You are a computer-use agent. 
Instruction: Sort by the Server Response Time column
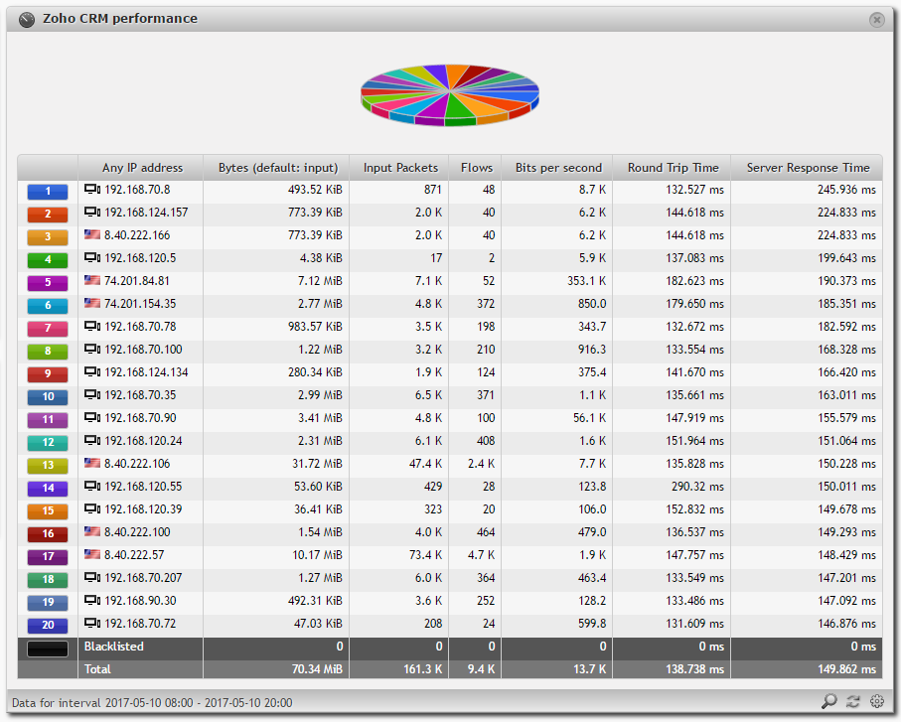(x=807, y=168)
